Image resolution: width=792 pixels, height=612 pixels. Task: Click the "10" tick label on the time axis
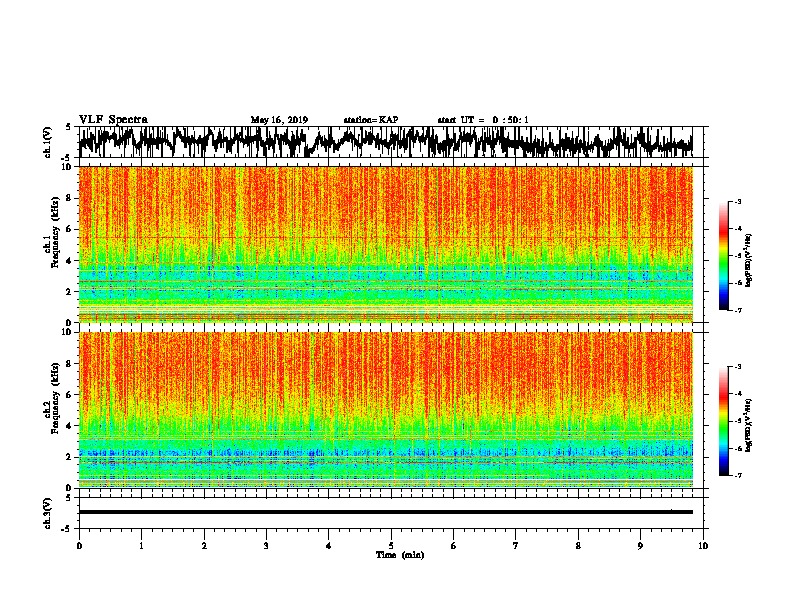[x=703, y=546]
